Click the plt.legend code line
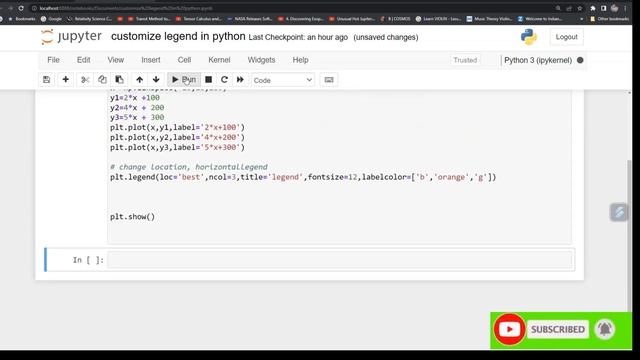Screen dimensions: 640x360 point(303,177)
